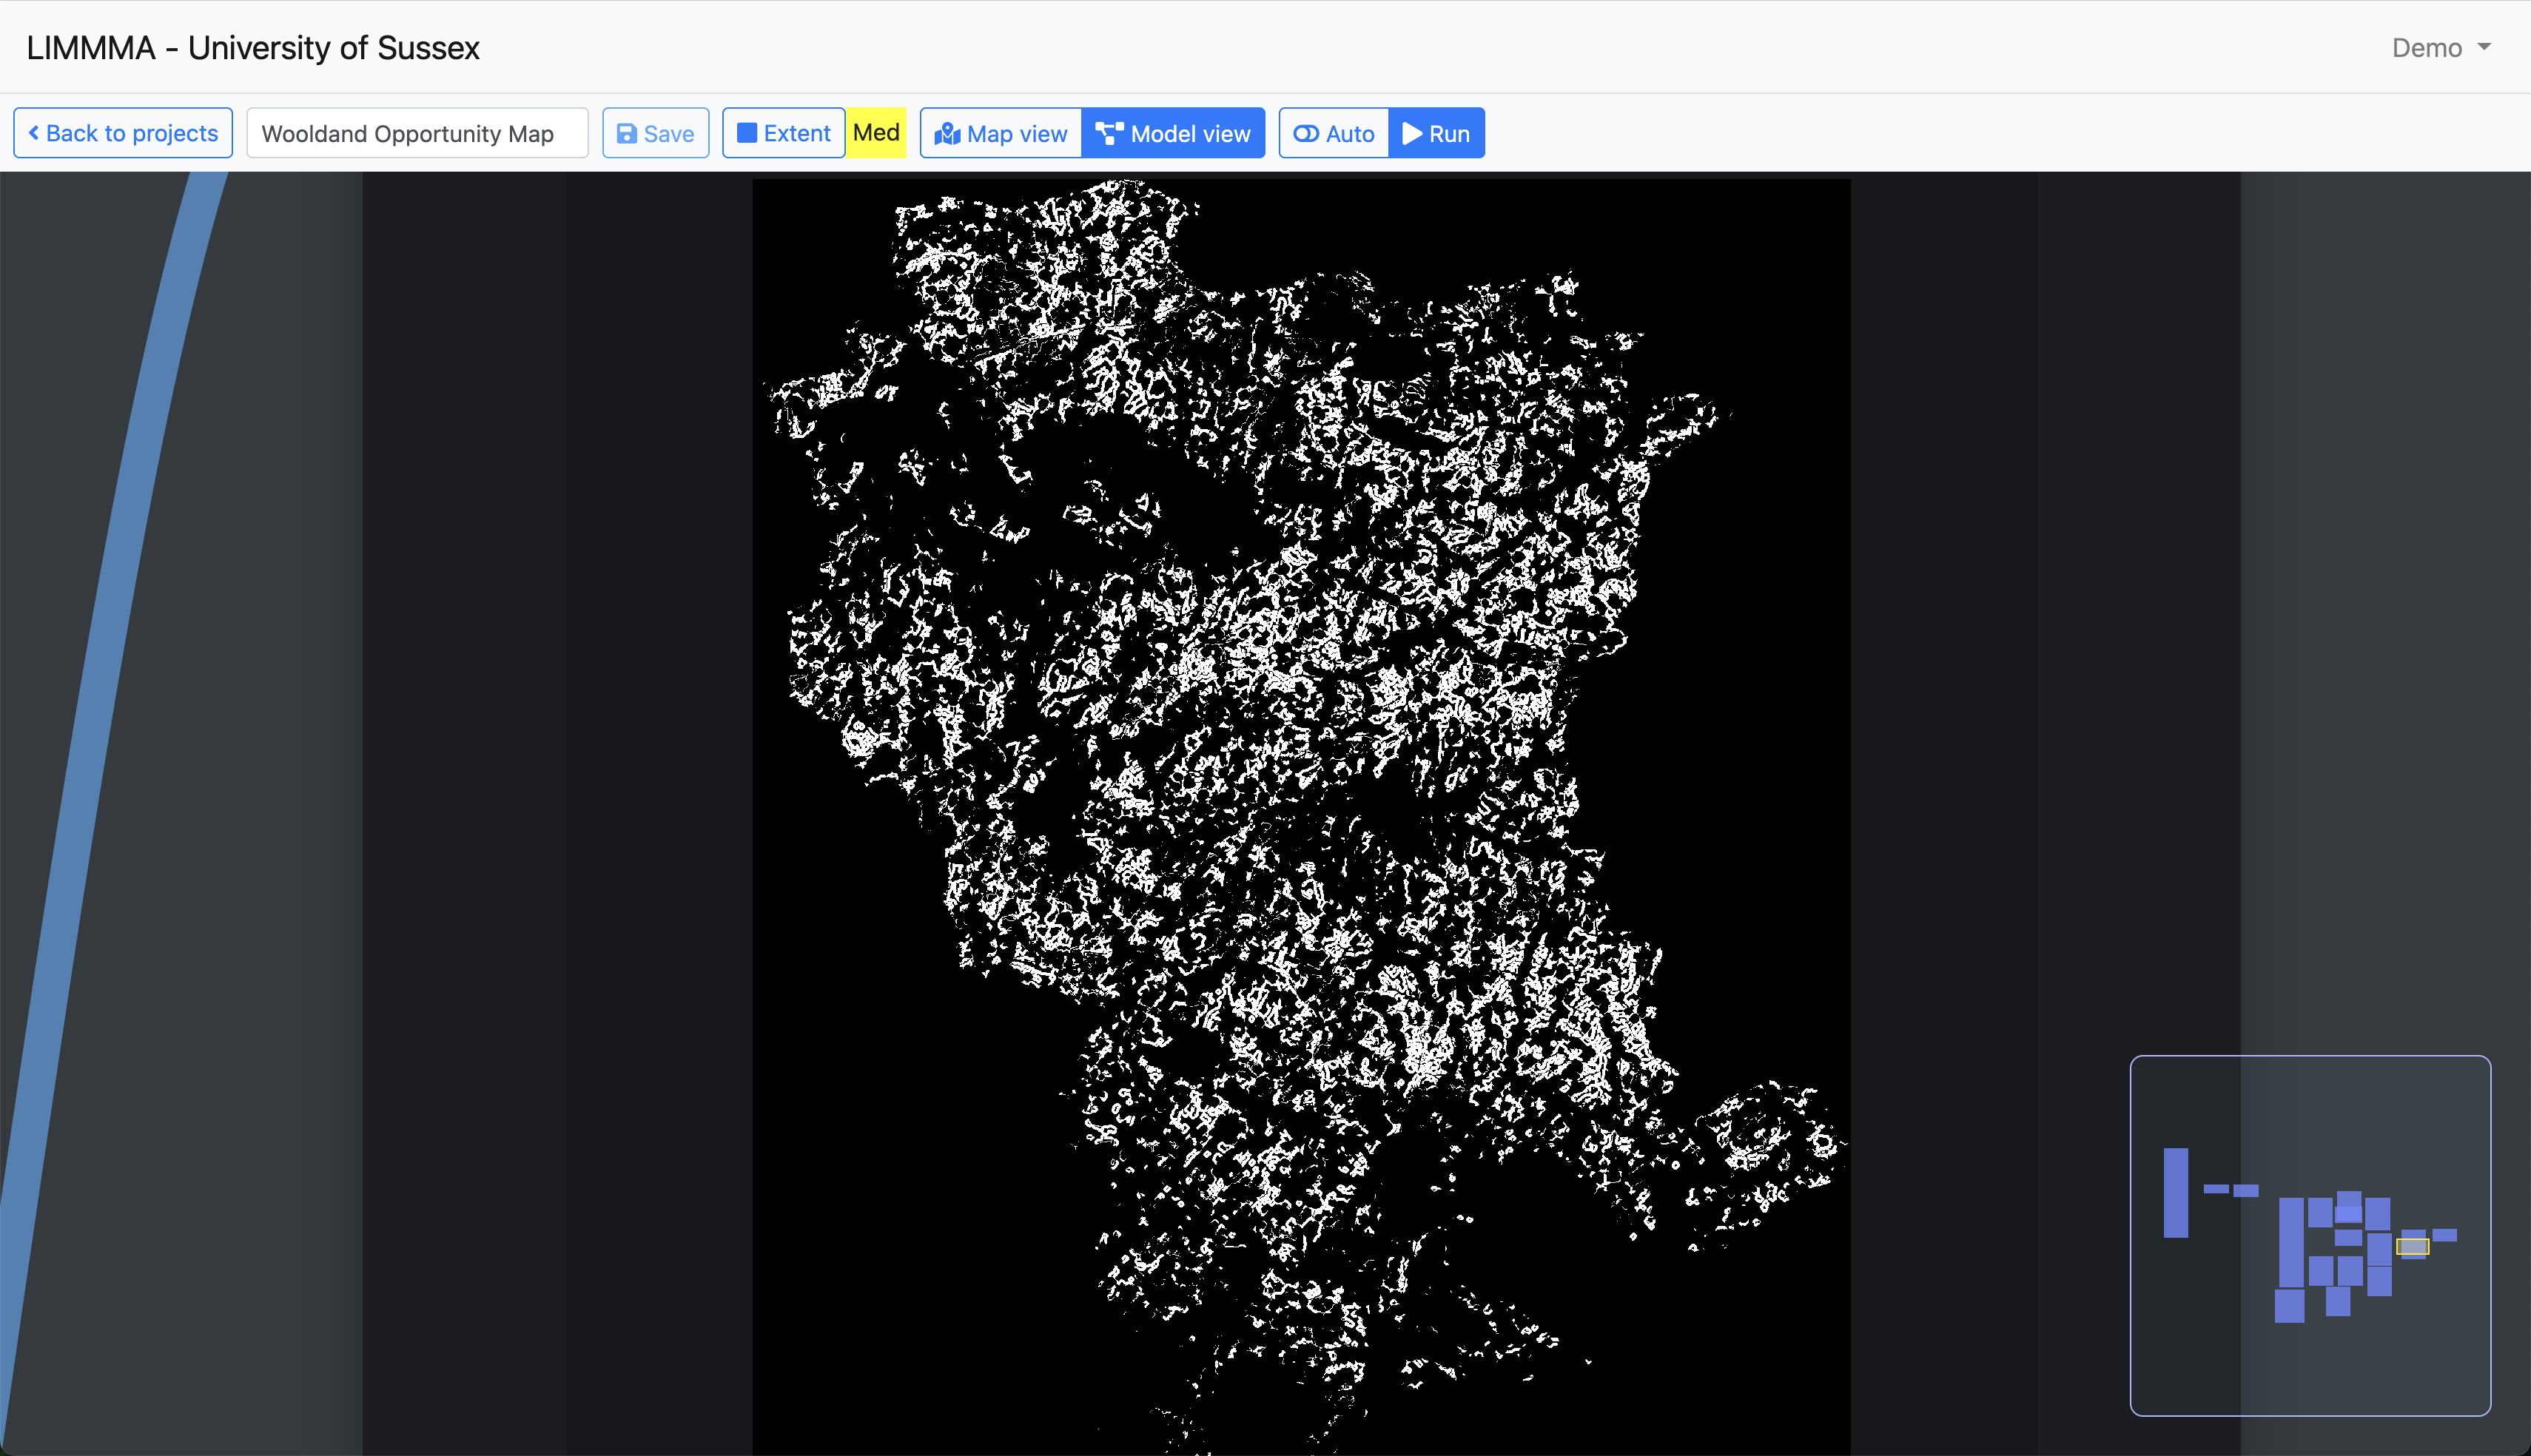Toggle the yellow Med resolution label

coord(876,133)
